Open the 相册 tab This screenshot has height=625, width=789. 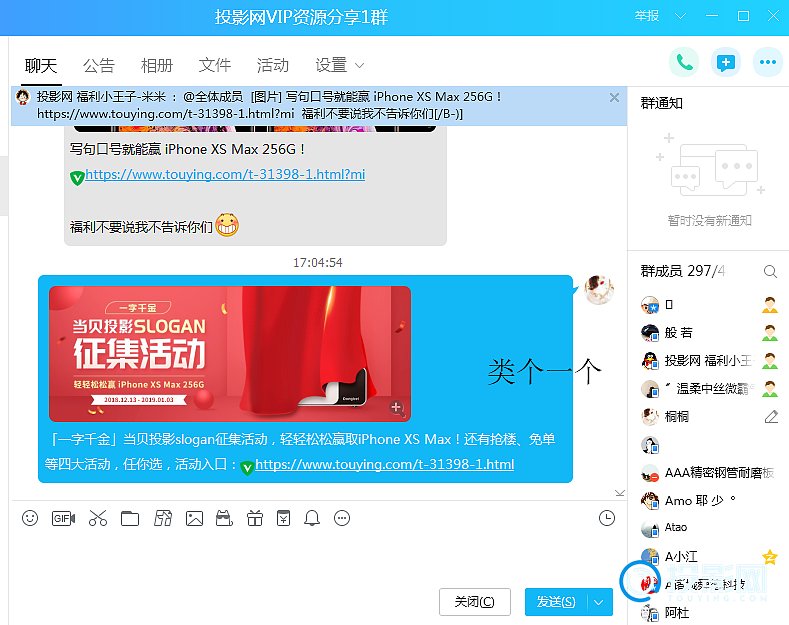click(157, 65)
